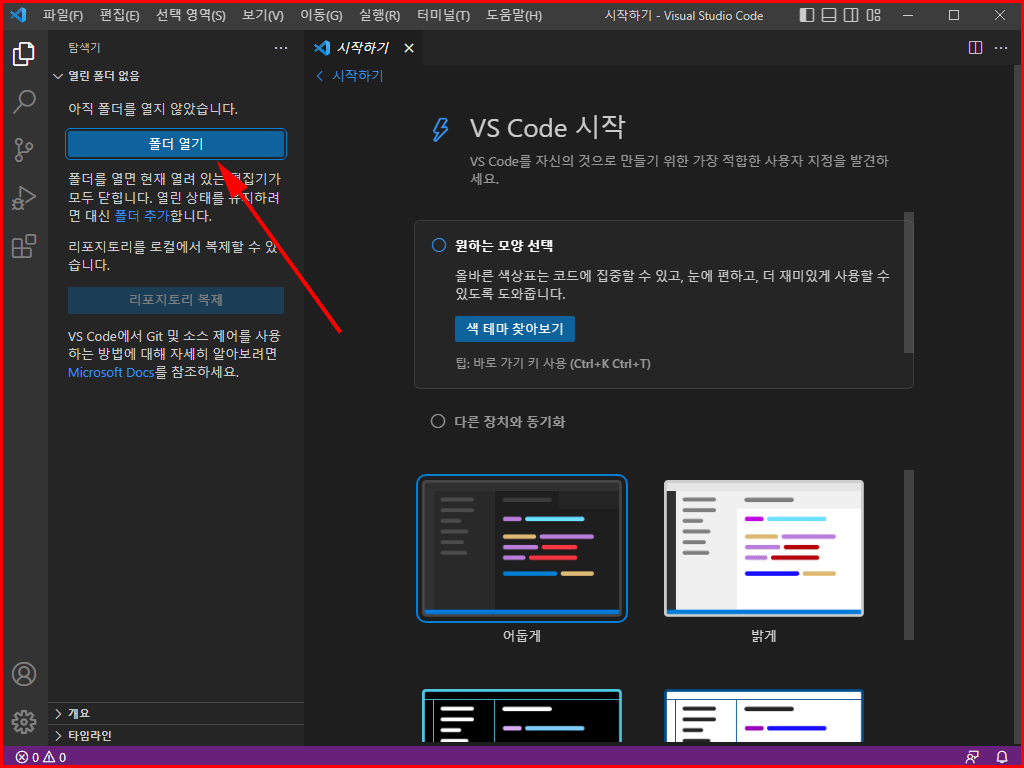1024x768 pixels.
Task: Follow the 폴더 추가 link
Action: pos(142,216)
